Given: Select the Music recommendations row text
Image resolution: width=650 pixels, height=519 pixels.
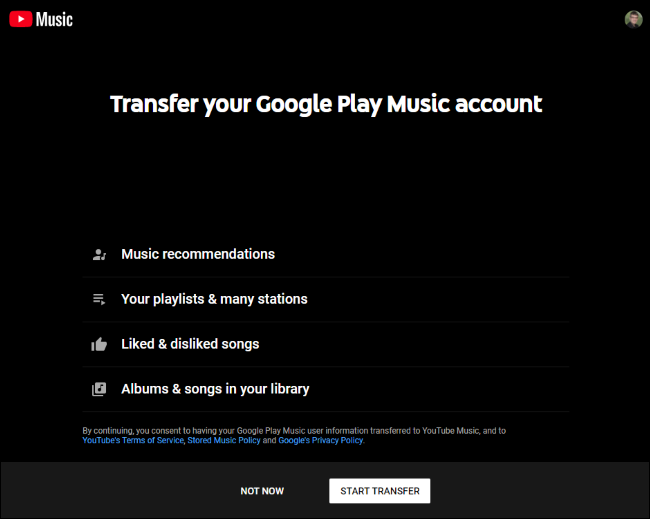Looking at the screenshot, I should coord(198,254).
